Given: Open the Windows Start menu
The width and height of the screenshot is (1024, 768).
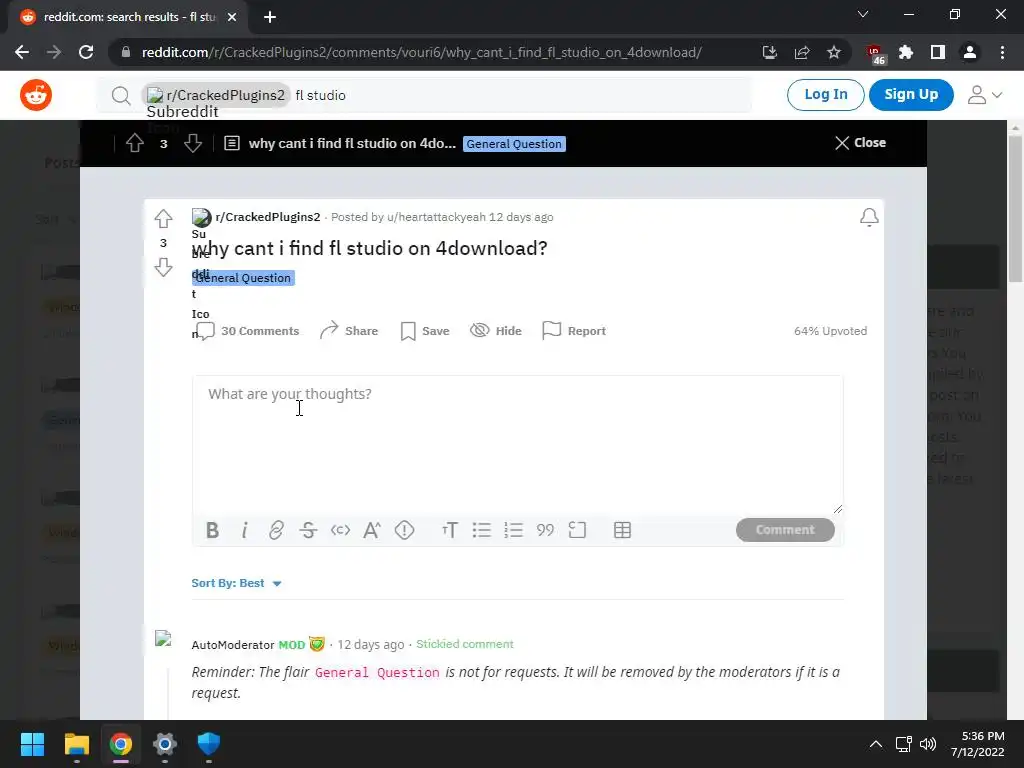Looking at the screenshot, I should point(32,744).
